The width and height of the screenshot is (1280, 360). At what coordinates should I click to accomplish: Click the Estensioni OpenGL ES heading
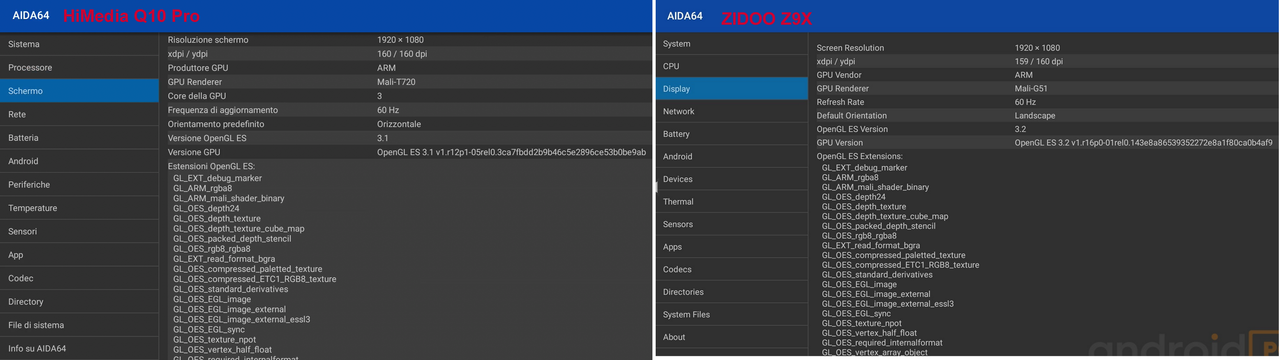[x=212, y=165]
